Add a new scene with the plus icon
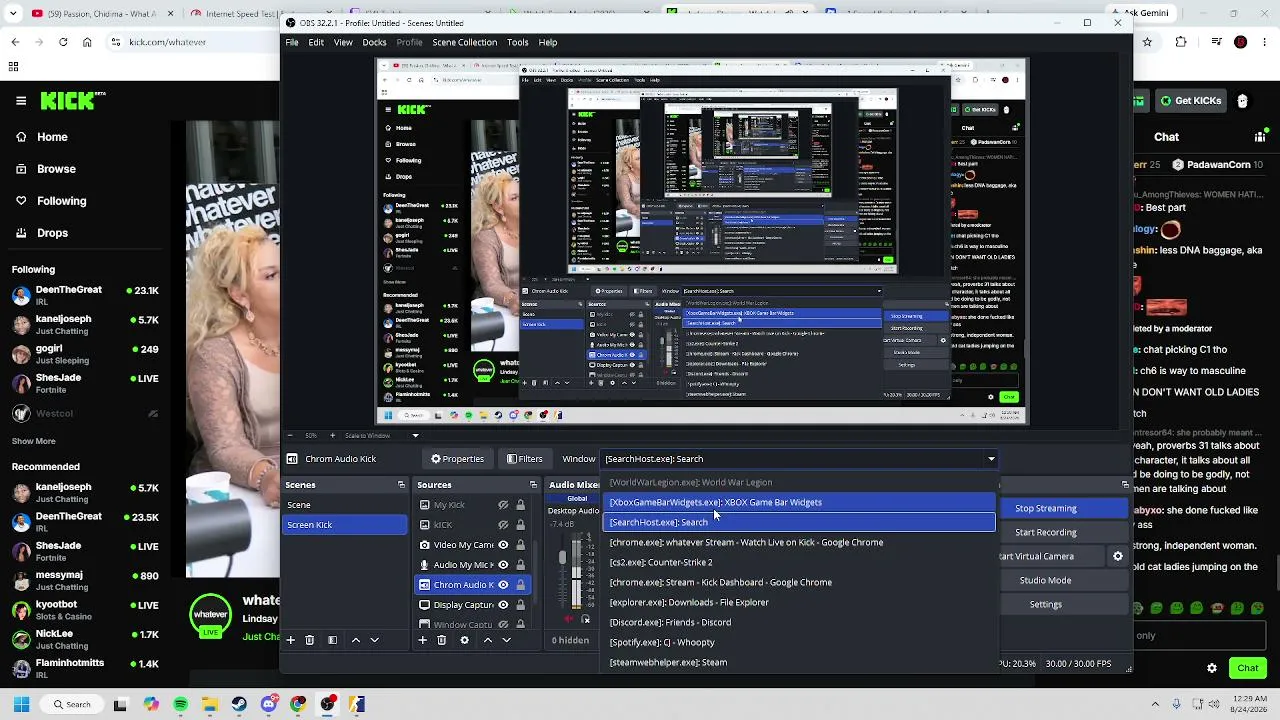 coord(291,640)
